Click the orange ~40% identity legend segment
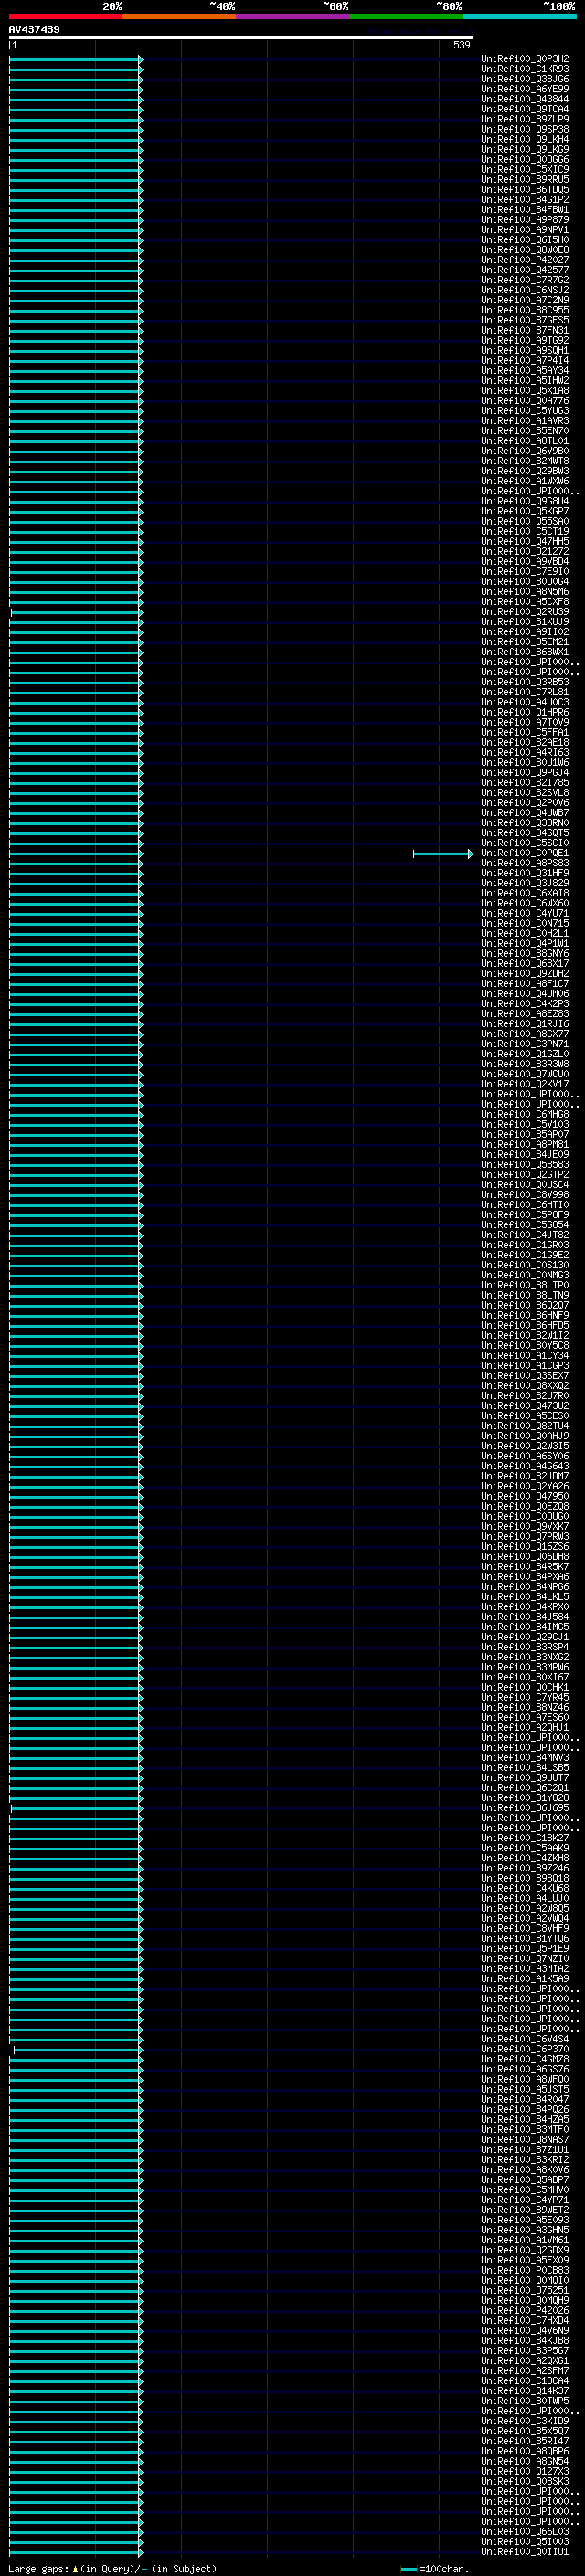Viewport: 585px width, 2576px height. click(179, 16)
